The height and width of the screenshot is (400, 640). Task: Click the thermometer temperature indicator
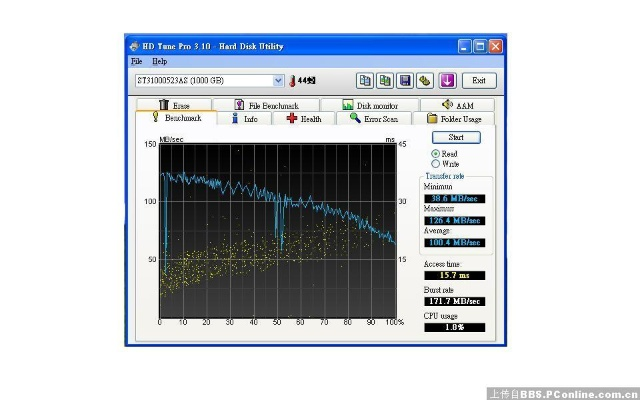pos(294,80)
